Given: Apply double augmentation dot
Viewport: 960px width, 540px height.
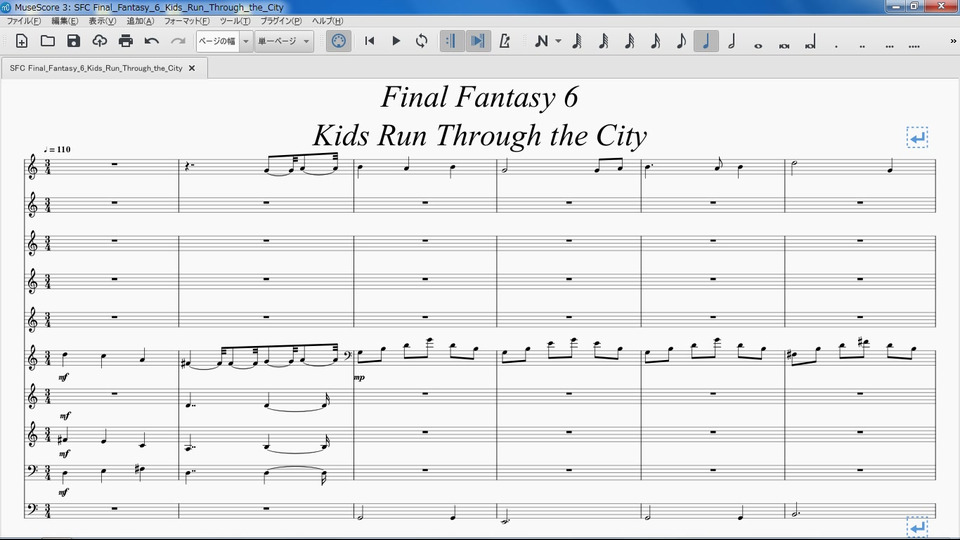Looking at the screenshot, I should pos(863,45).
